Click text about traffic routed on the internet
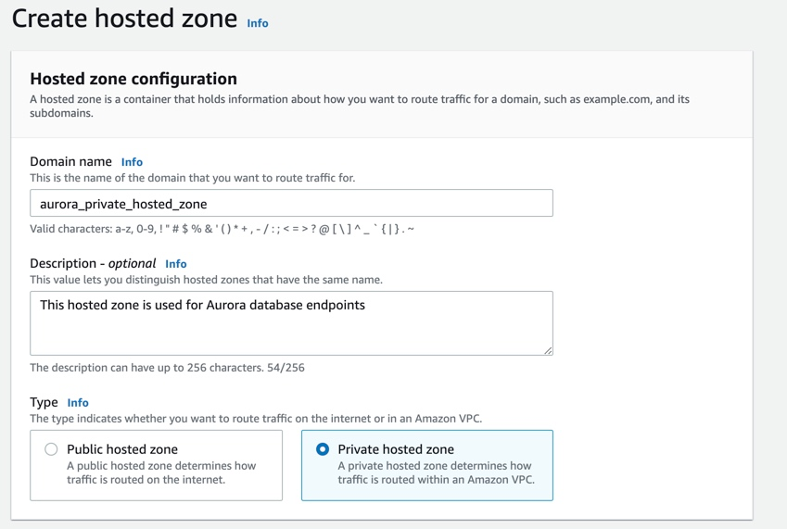The height and width of the screenshot is (529, 787). tap(161, 473)
